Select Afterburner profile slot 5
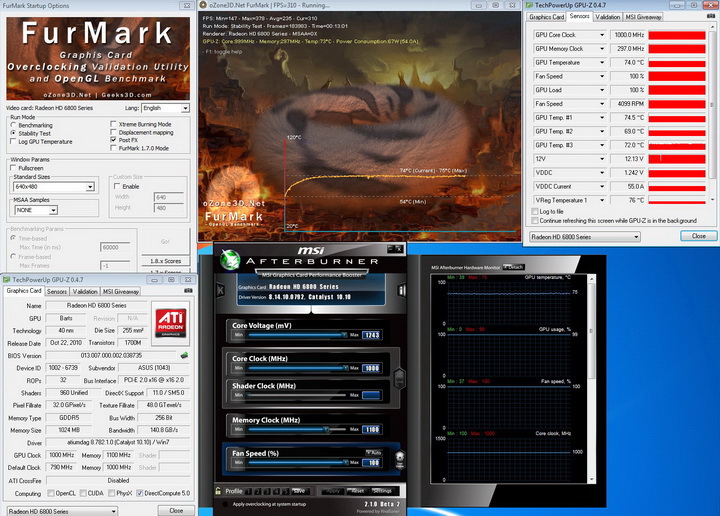This screenshot has width=720, height=516. (285, 491)
